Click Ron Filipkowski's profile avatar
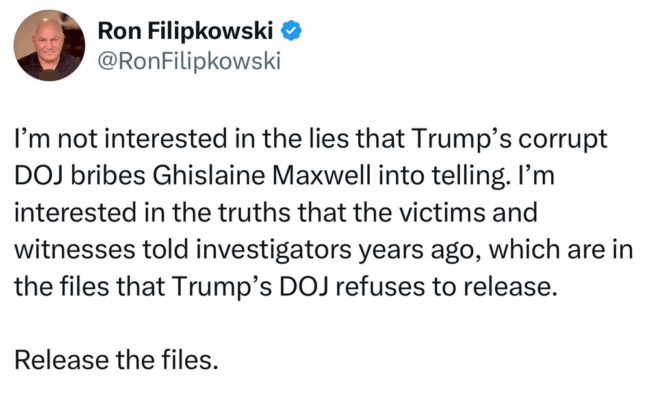 49,45
